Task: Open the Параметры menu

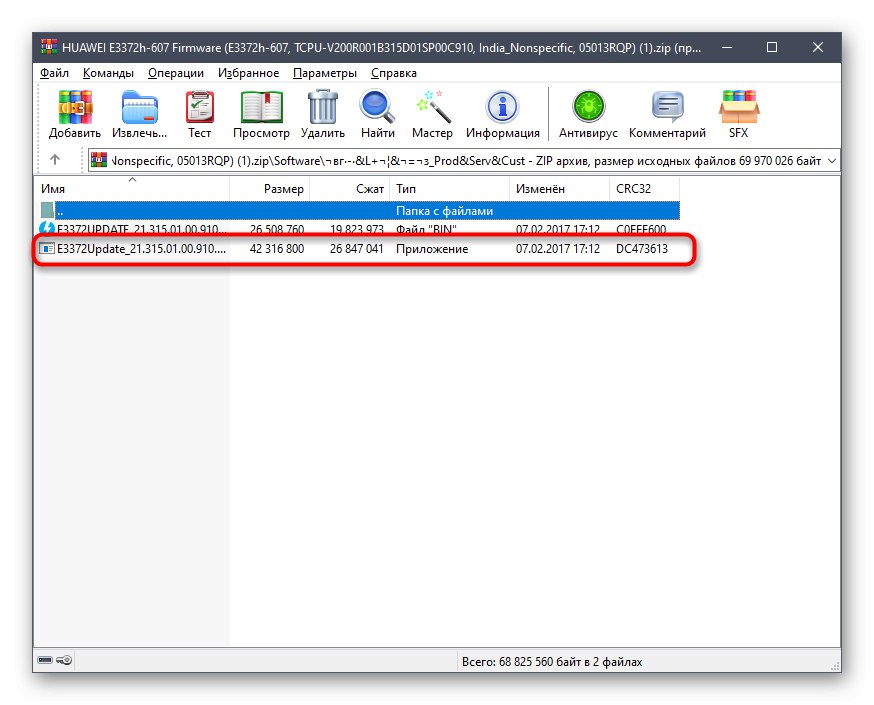Action: pos(325,73)
